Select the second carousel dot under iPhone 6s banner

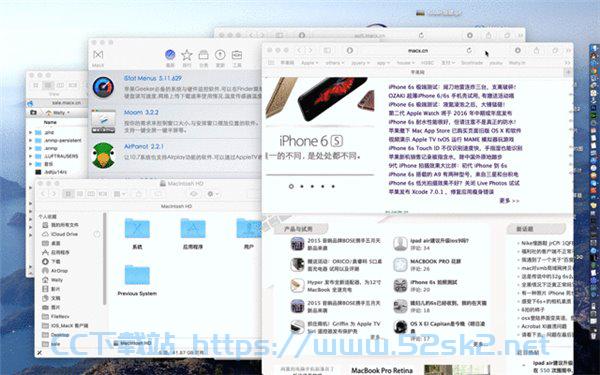[302, 186]
